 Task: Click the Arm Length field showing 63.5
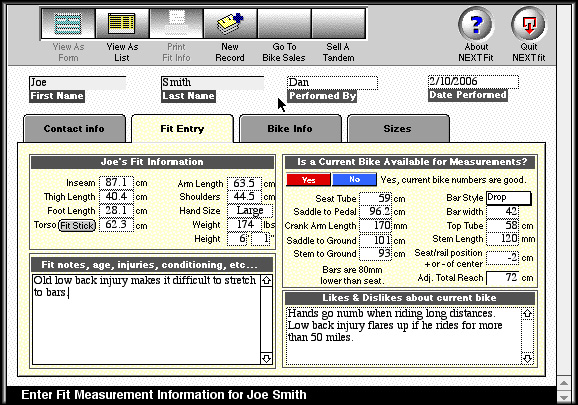click(244, 183)
